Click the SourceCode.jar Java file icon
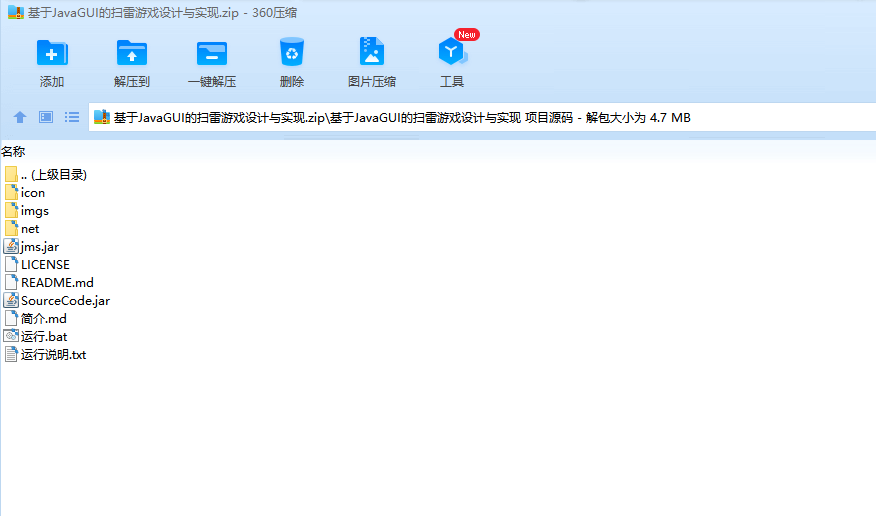This screenshot has width=876, height=516. (x=11, y=300)
